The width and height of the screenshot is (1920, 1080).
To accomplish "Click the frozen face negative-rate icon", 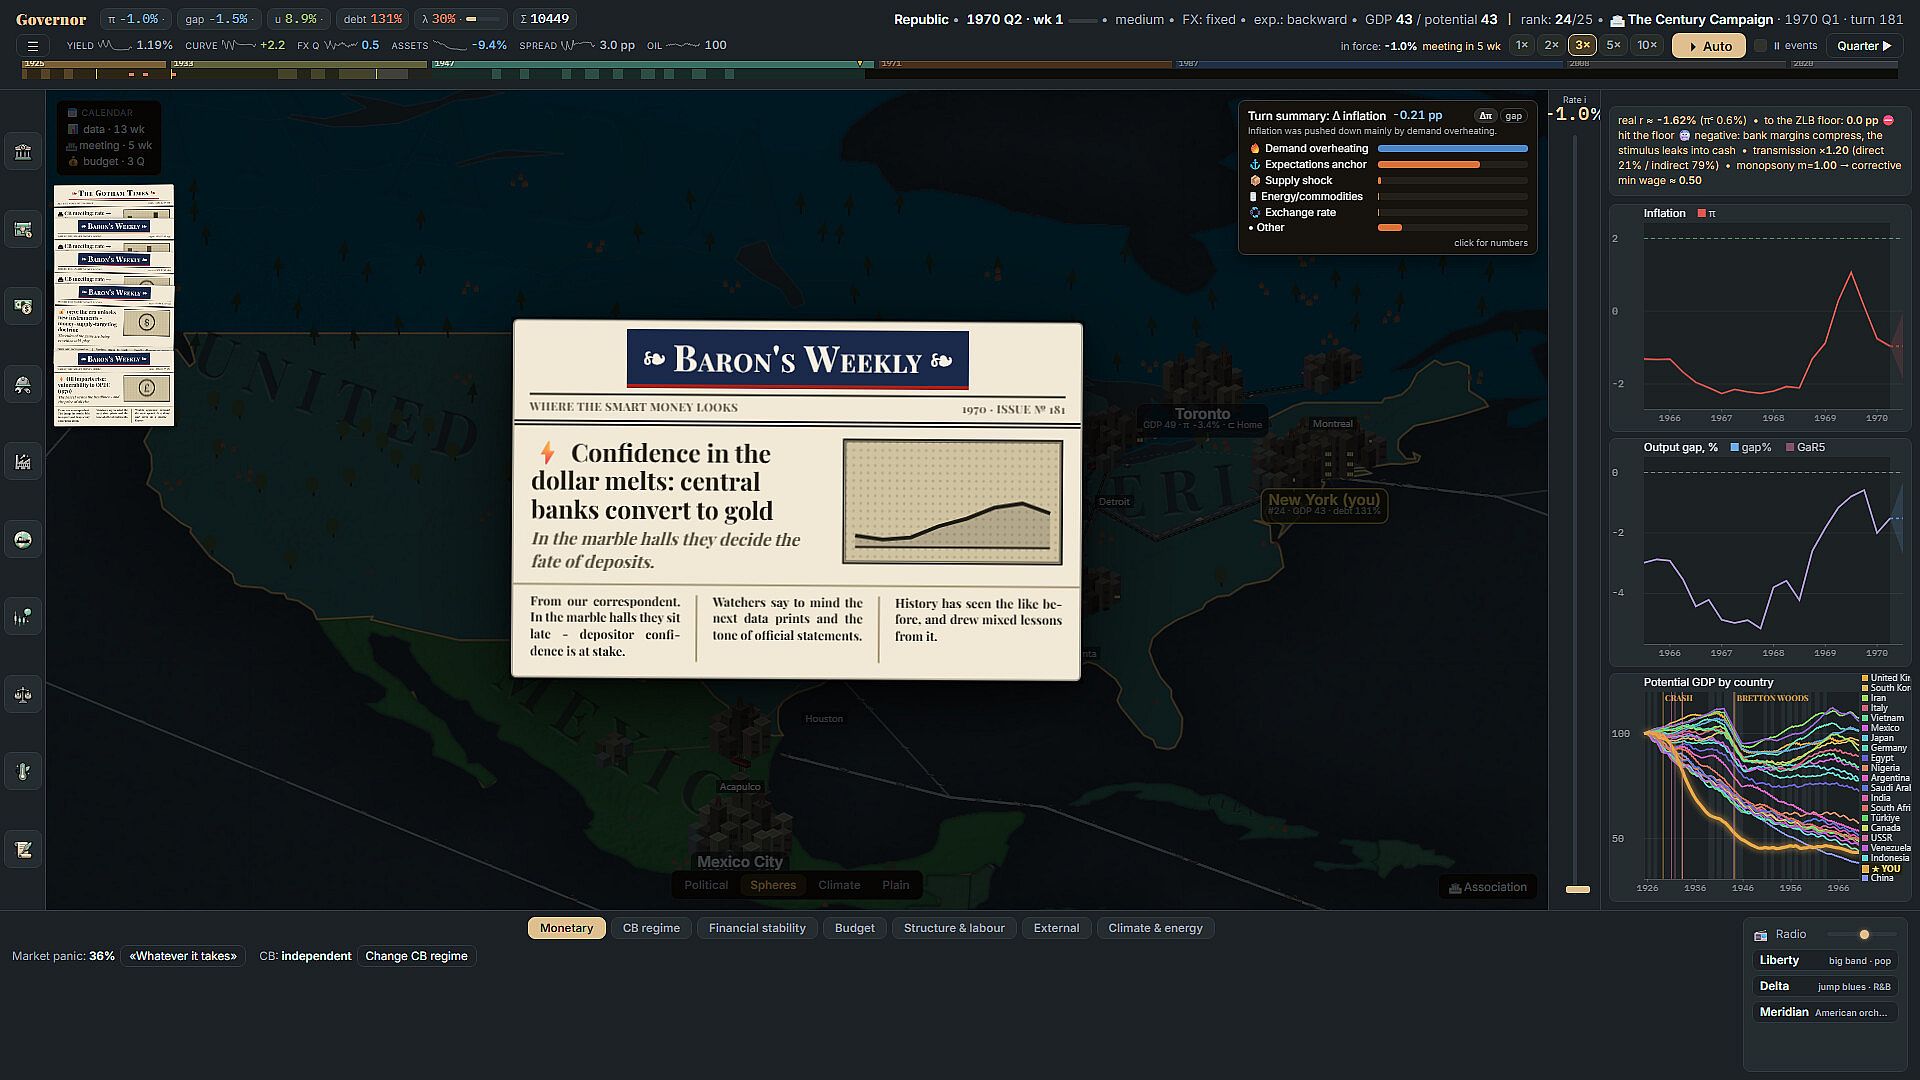I will click(x=1684, y=135).
